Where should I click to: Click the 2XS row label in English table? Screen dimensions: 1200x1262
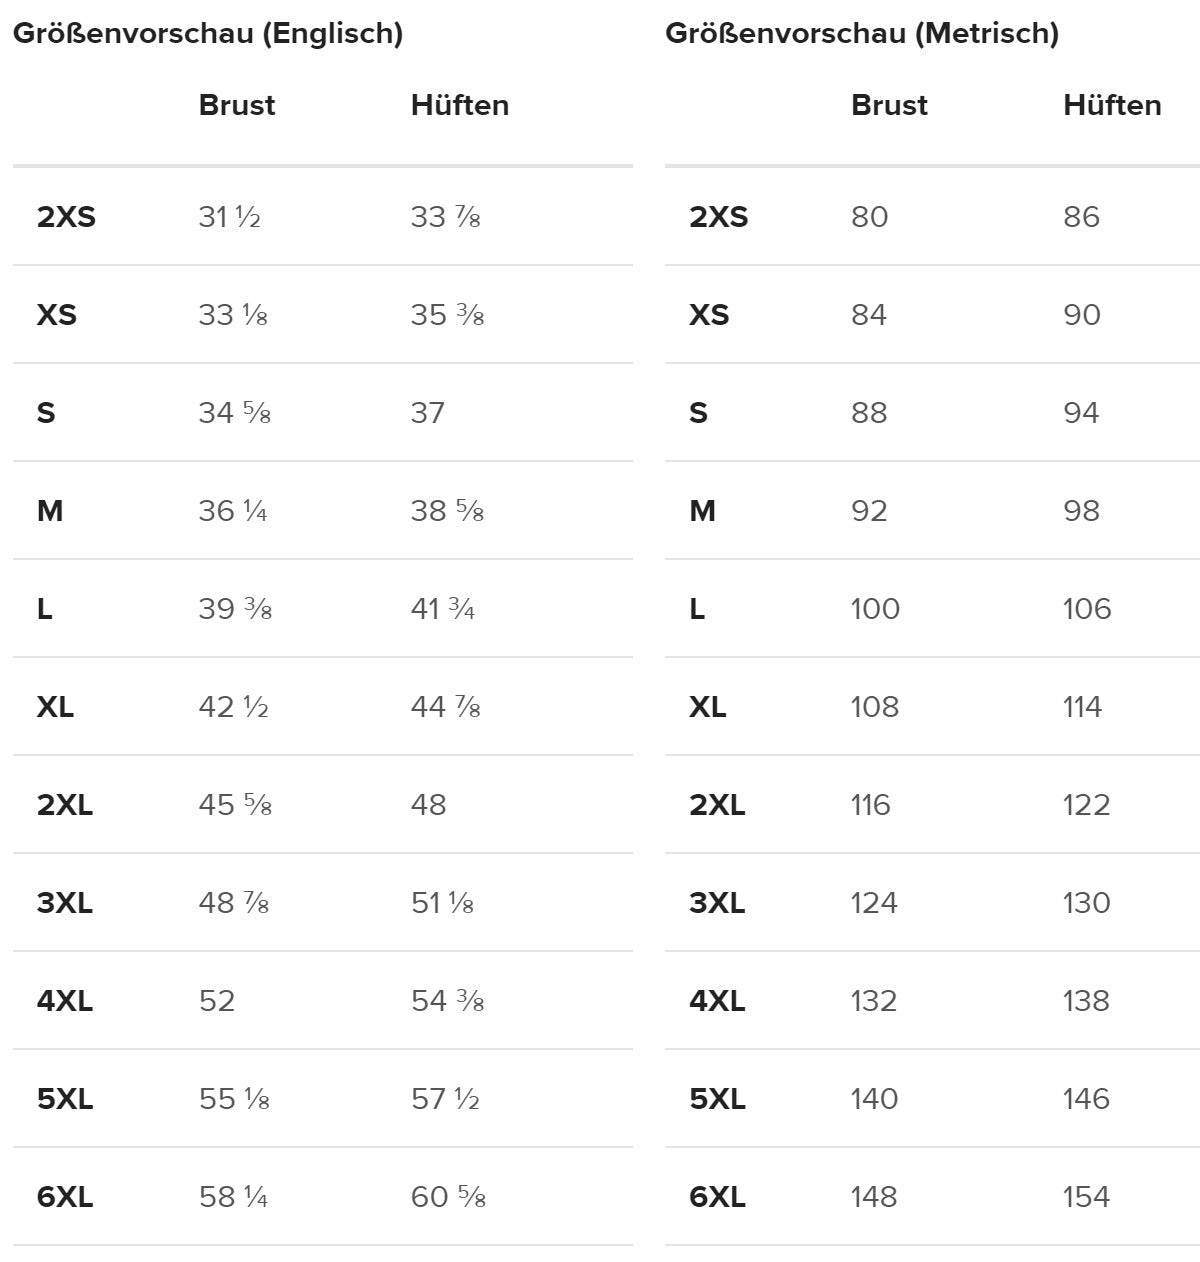[66, 217]
